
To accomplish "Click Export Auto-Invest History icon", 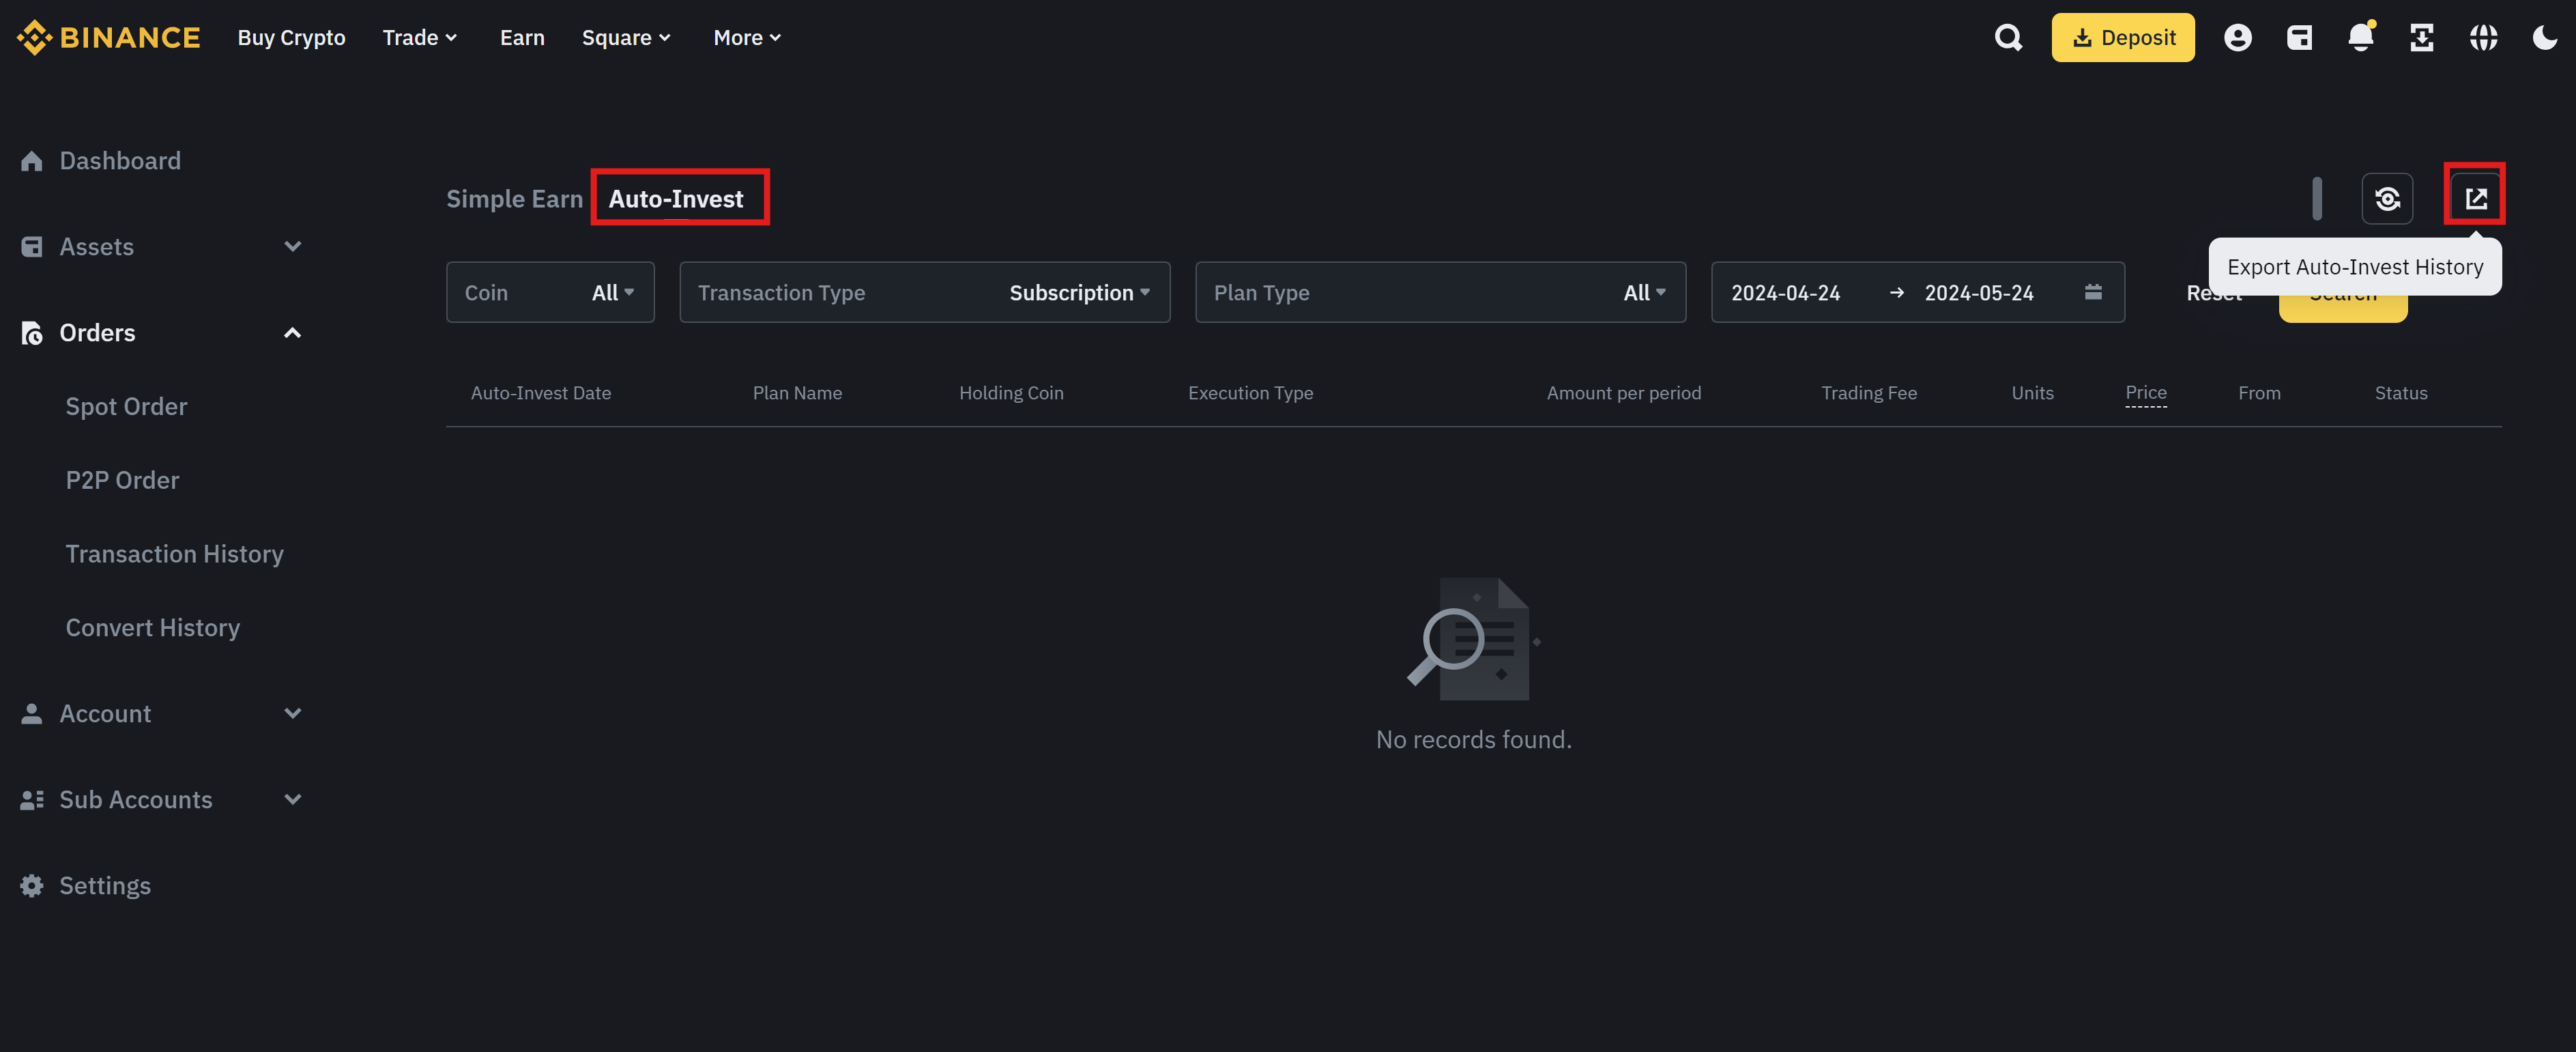I will click(2475, 198).
